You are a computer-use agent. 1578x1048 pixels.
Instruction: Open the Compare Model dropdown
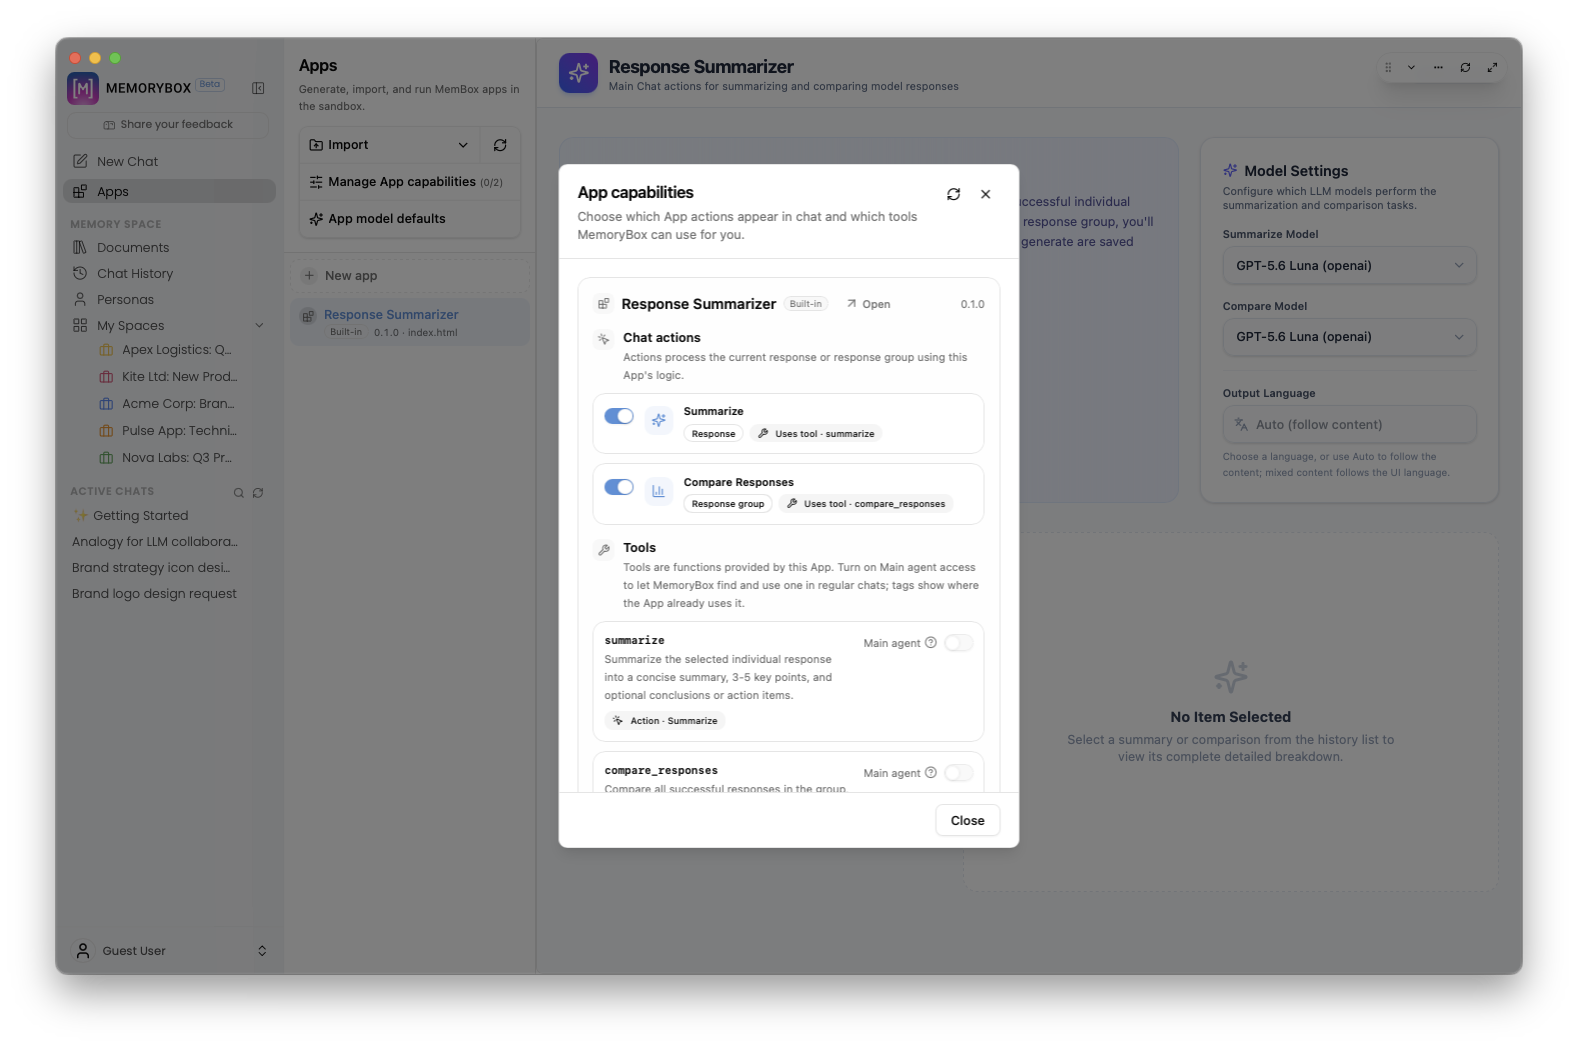coord(1349,337)
